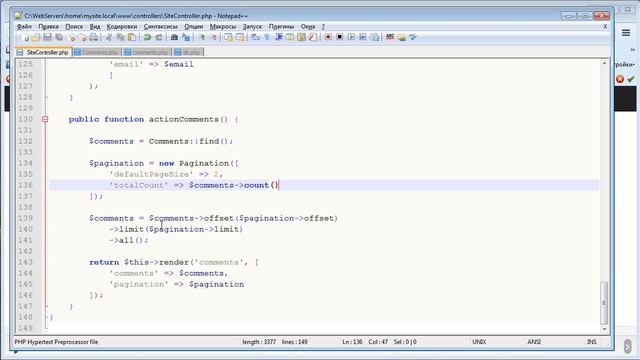Image resolution: width=640 pixels, height=360 pixels.
Task: Click 'totalCount' string on line 136
Action: point(139,185)
